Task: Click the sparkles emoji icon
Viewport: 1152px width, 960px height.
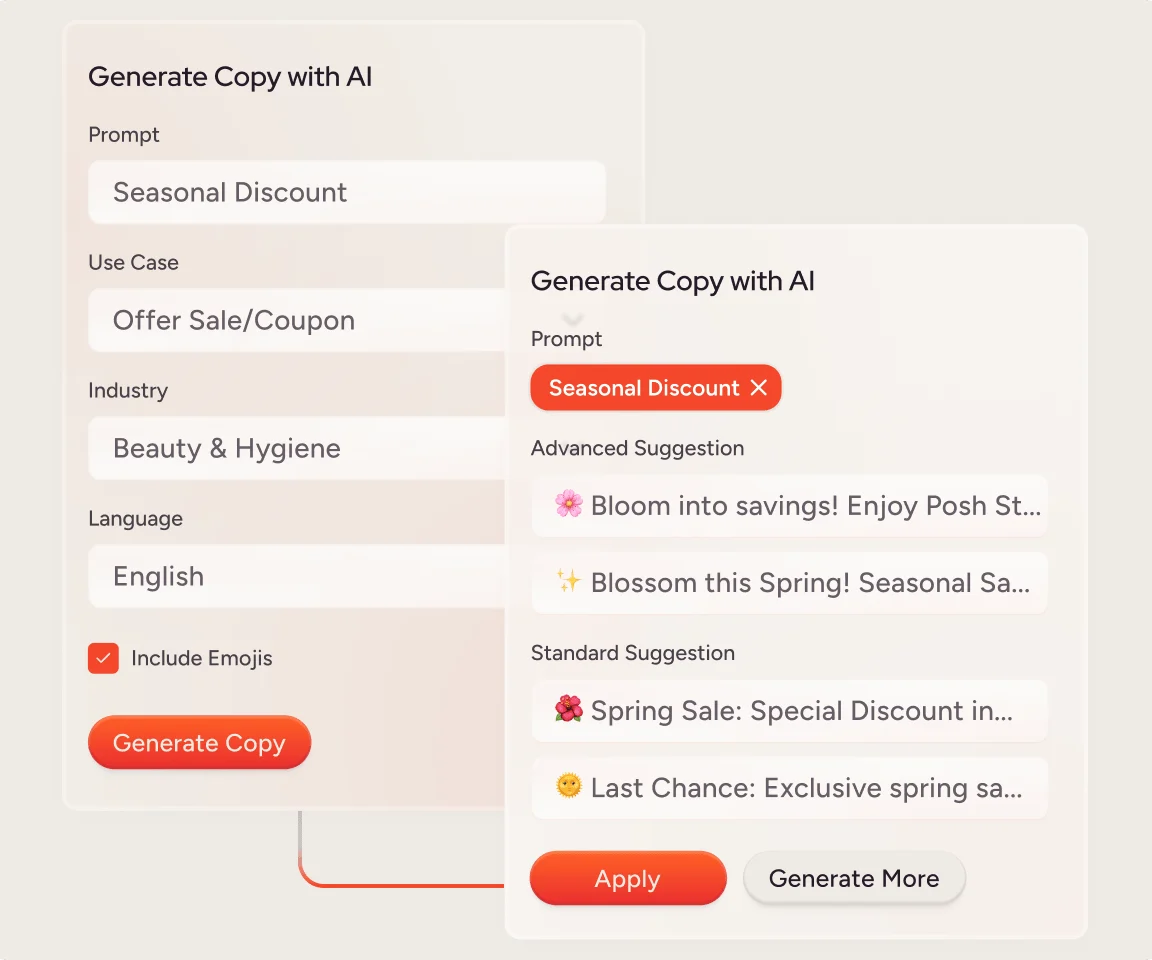Action: (568, 581)
